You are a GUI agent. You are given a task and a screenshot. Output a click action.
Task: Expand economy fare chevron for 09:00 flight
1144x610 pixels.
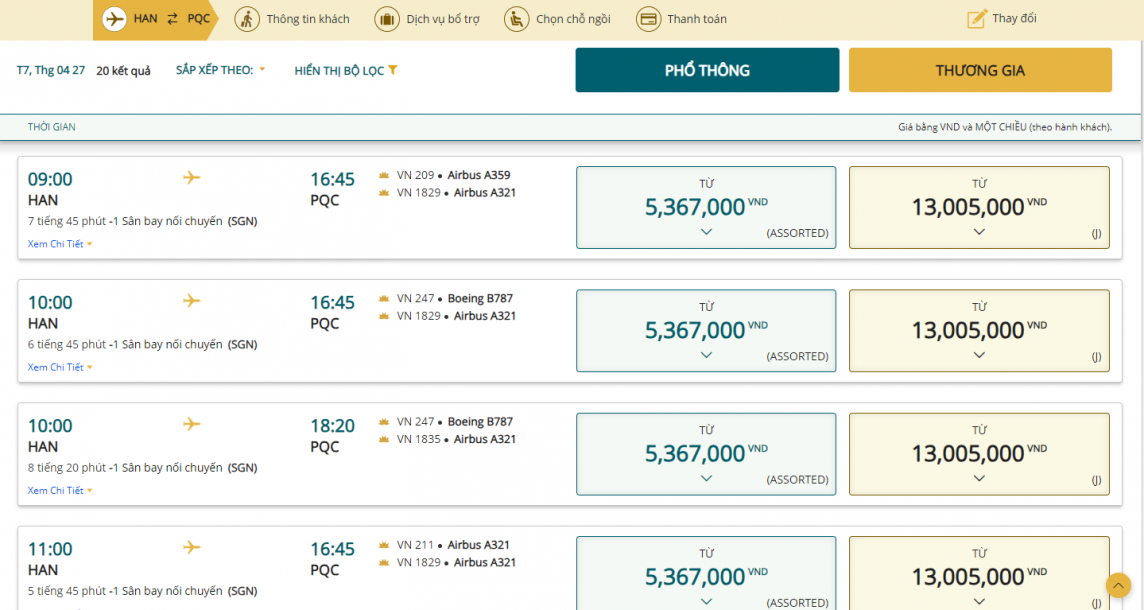tap(706, 232)
